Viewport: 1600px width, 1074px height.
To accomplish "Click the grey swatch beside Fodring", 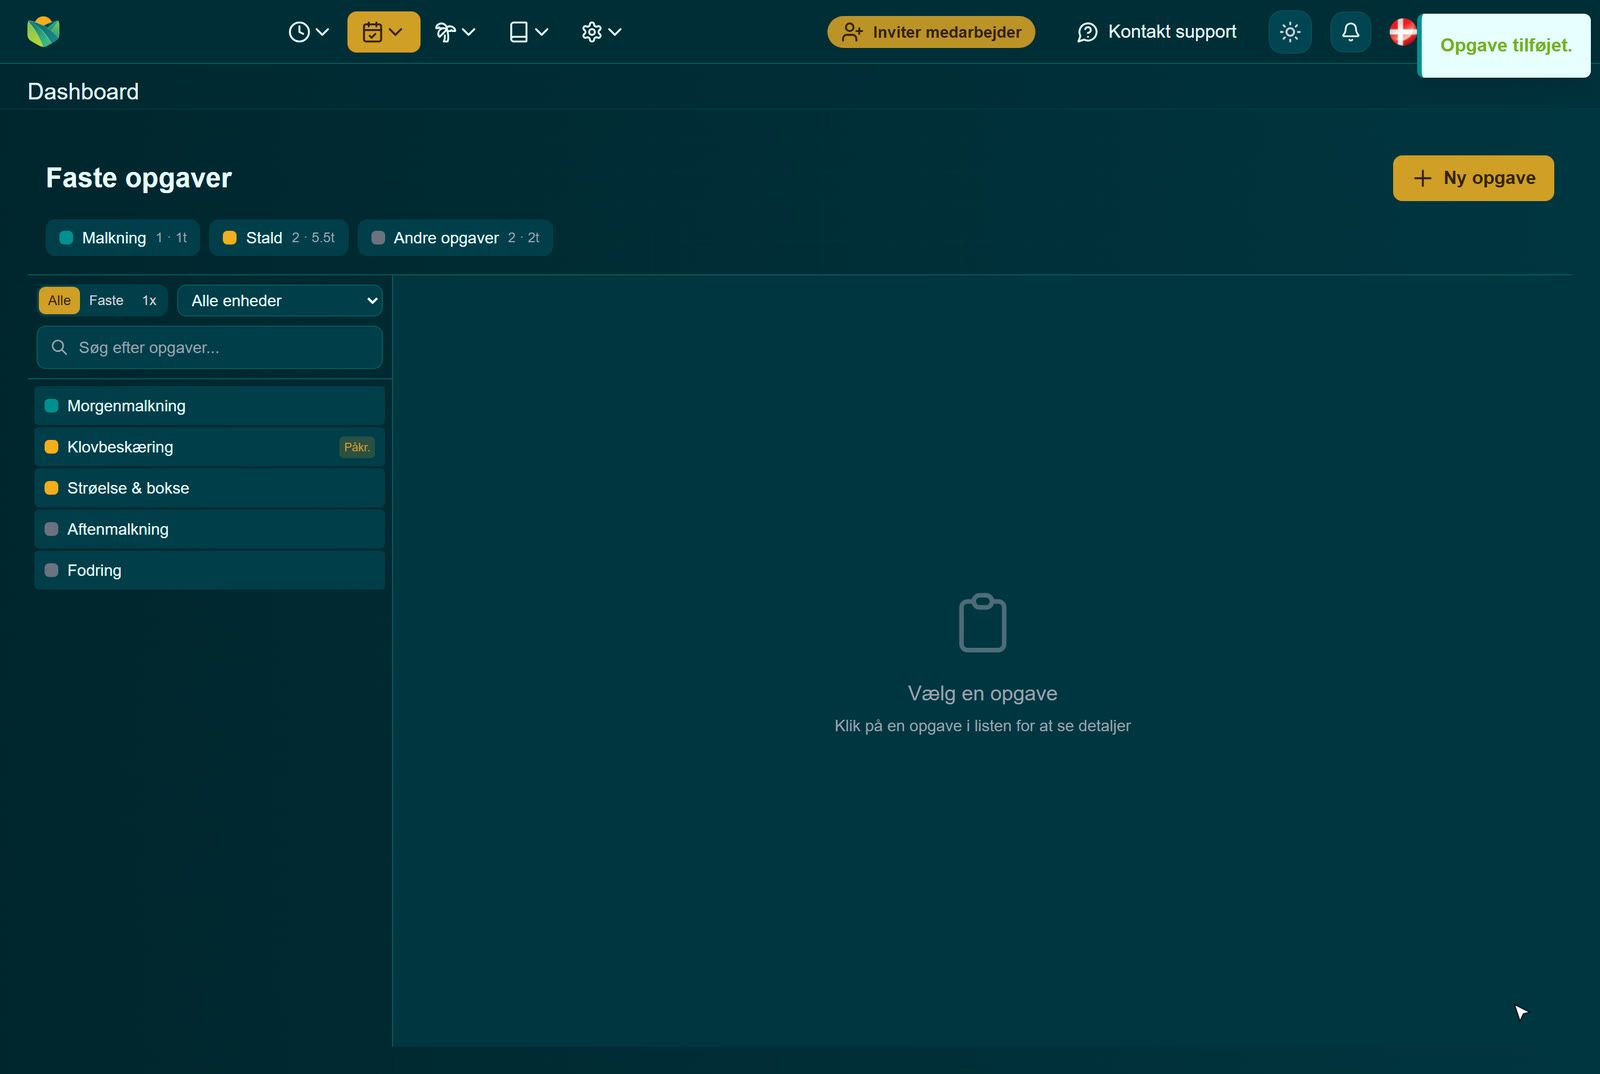I will point(51,570).
